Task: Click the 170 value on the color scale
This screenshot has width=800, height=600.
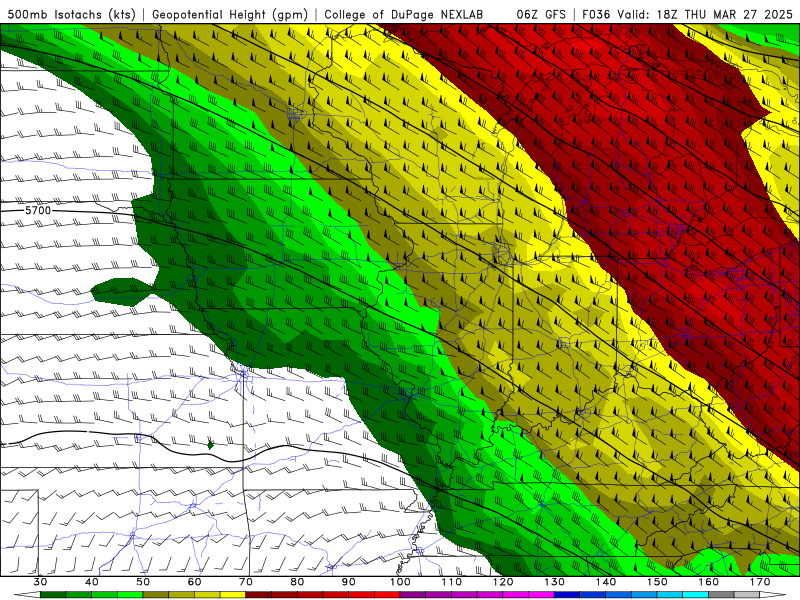Action: 760,582
